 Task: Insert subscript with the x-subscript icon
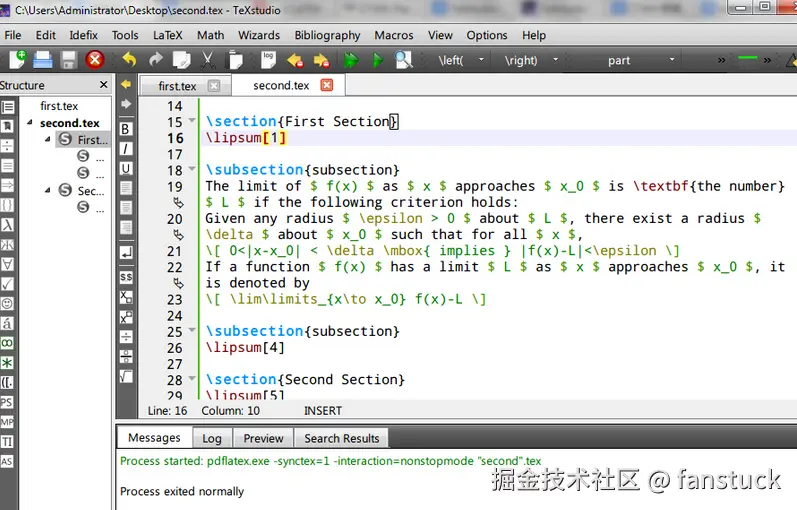pyautogui.click(x=126, y=297)
